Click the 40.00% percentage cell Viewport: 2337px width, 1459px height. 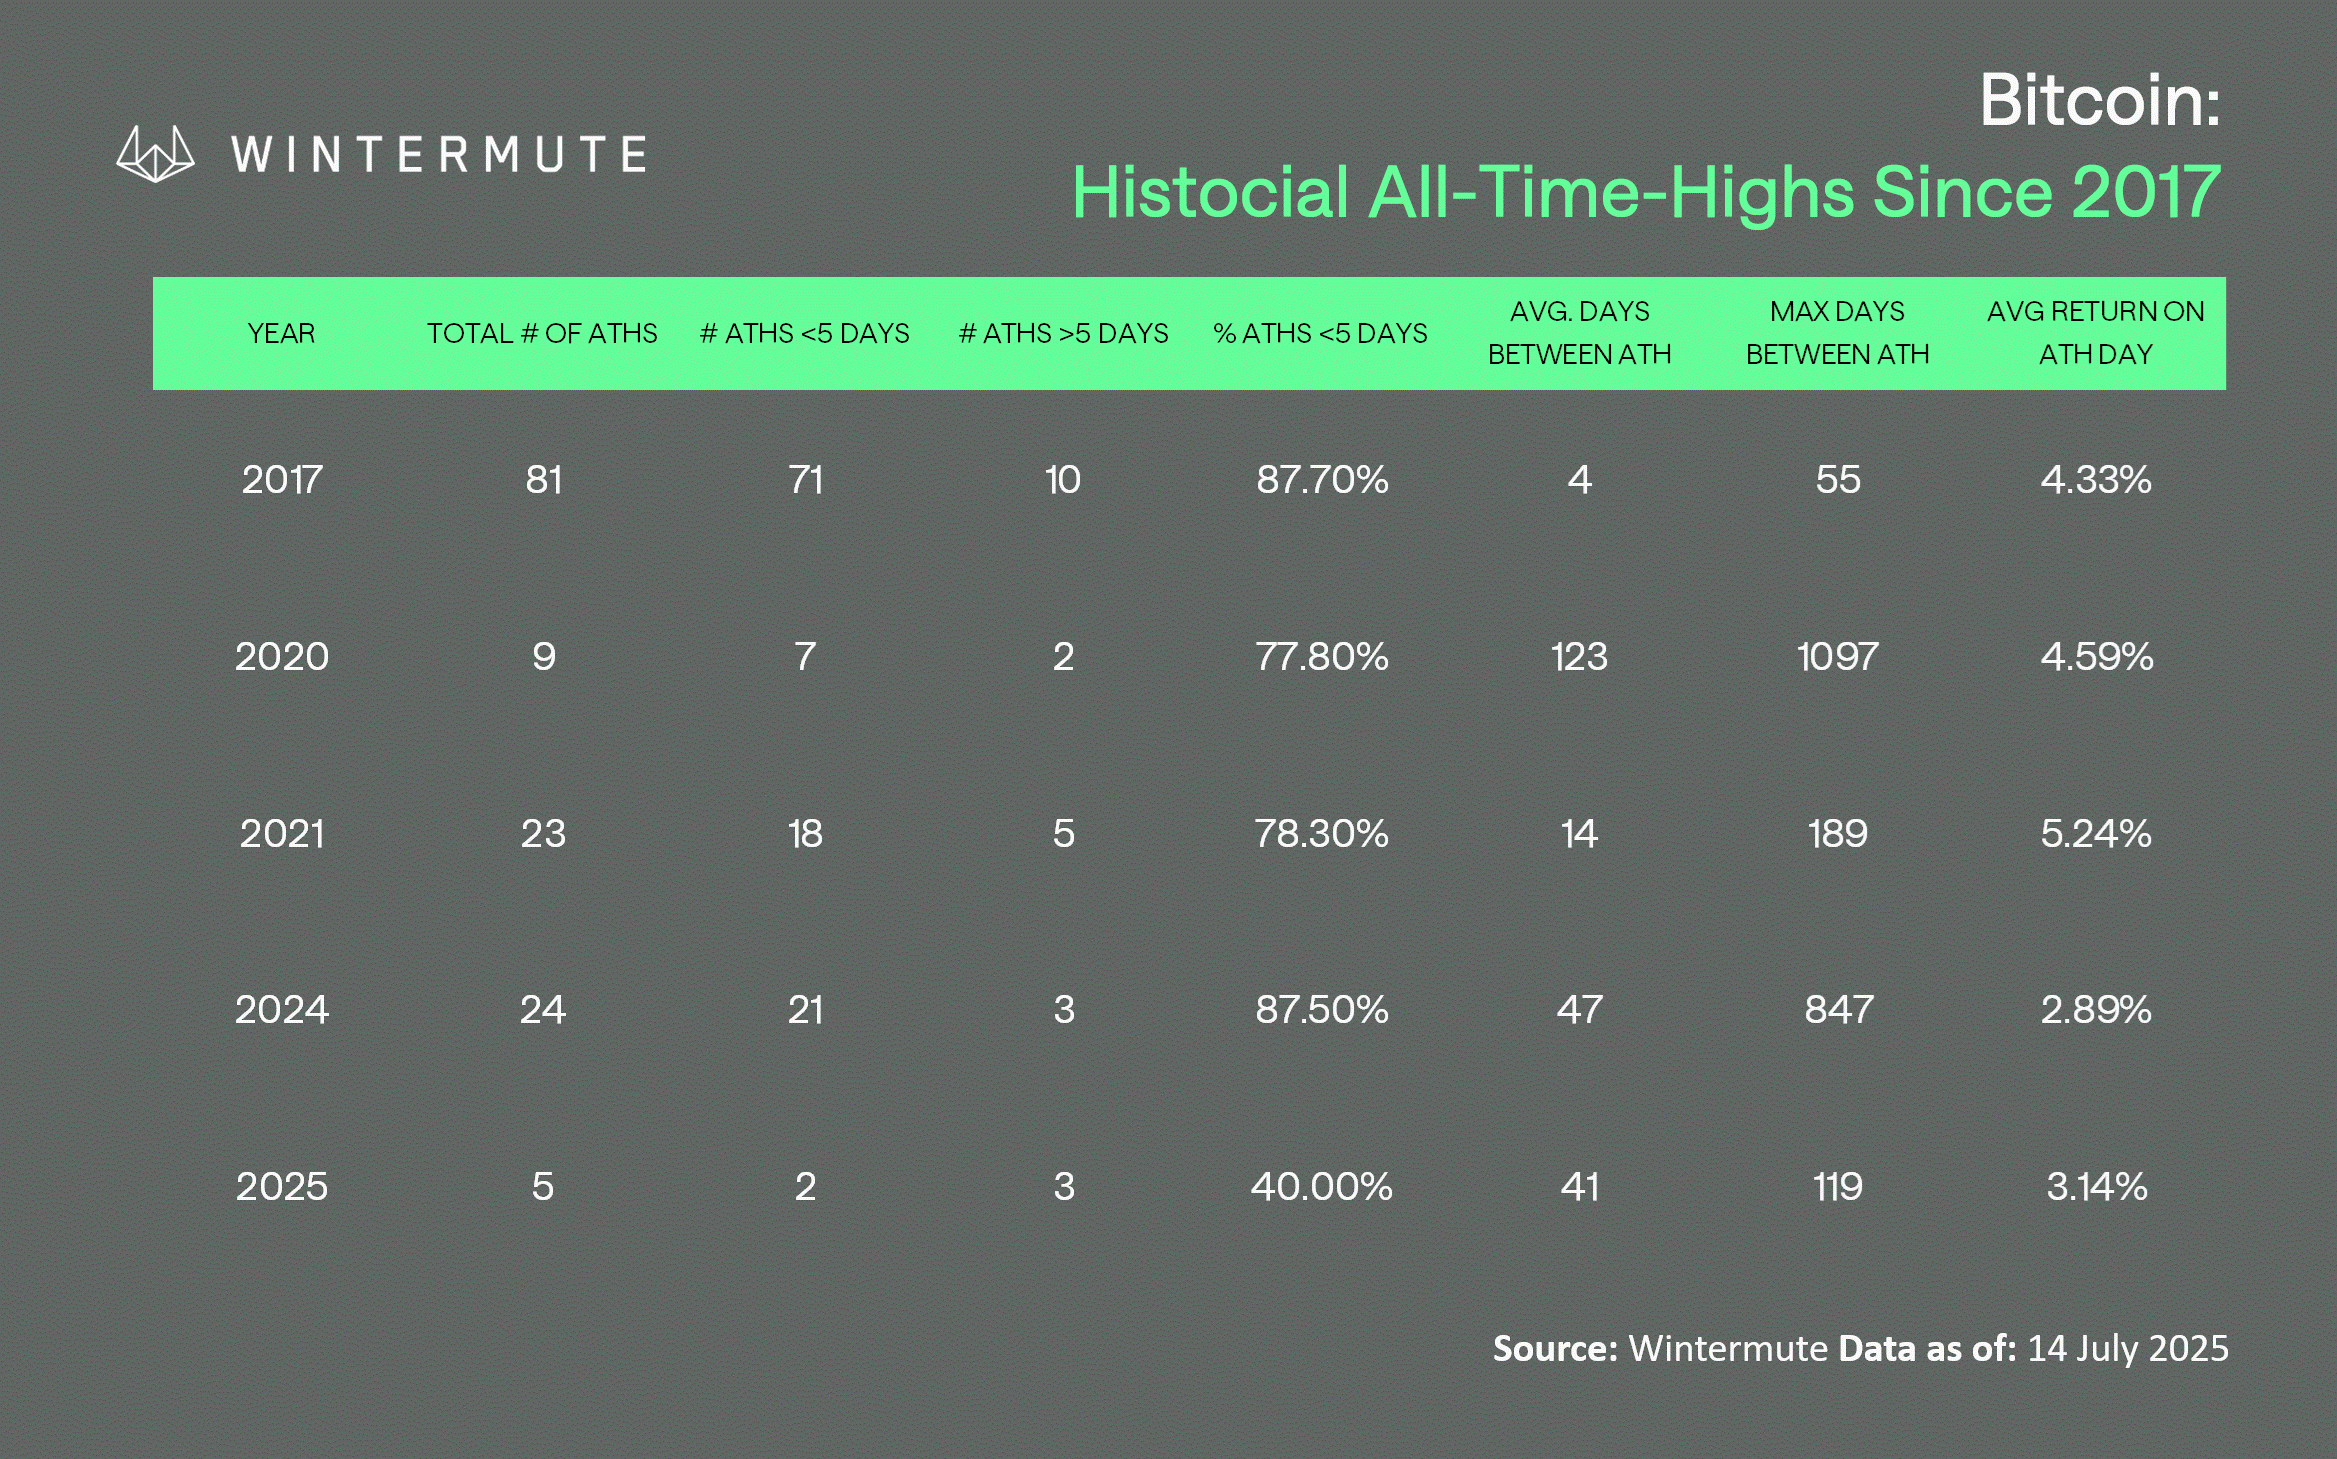pos(1322,1187)
